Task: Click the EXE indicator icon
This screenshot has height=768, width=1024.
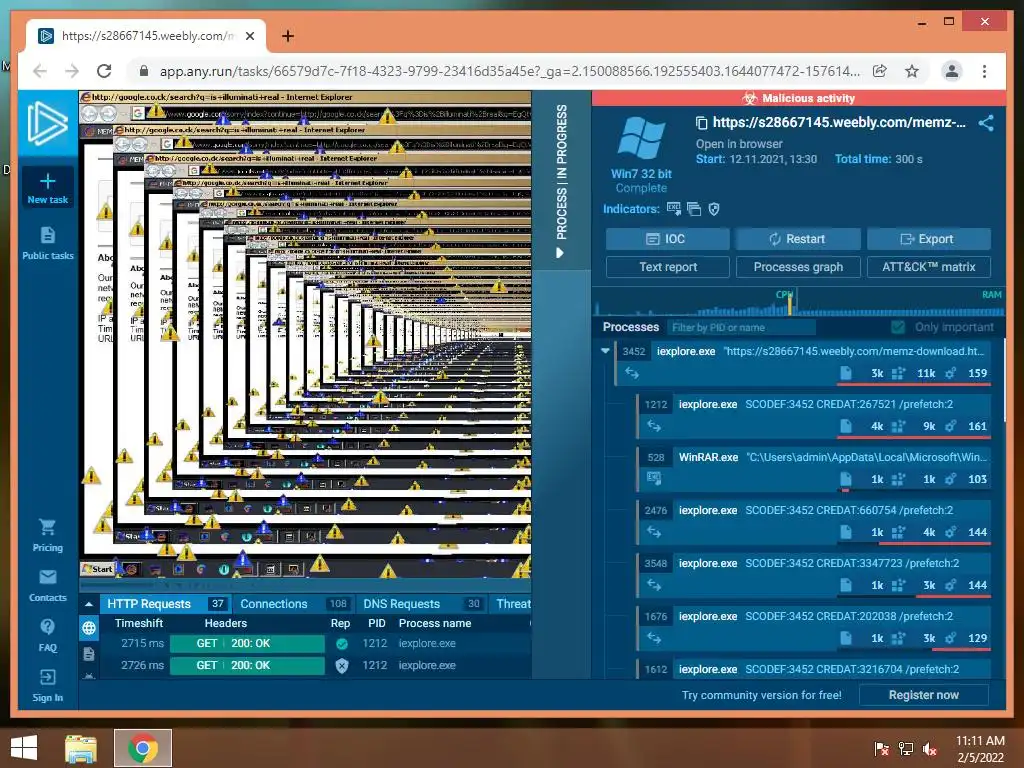Action: (673, 209)
